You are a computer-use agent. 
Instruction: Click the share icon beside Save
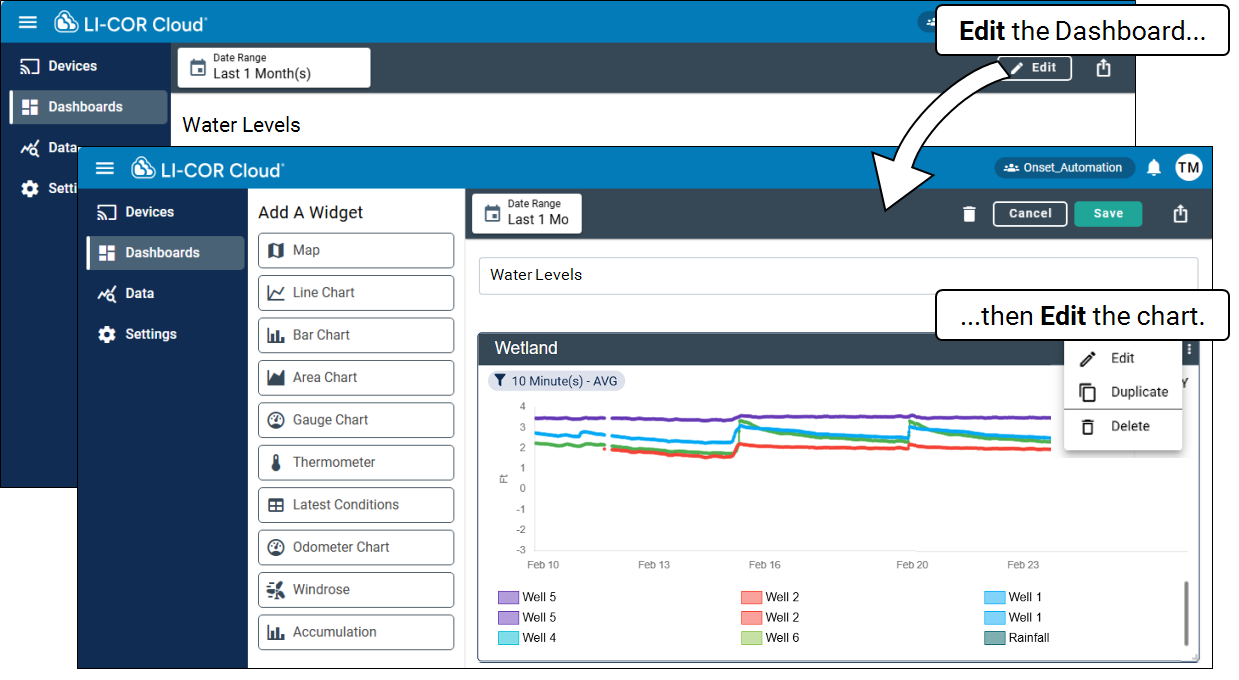click(1180, 214)
